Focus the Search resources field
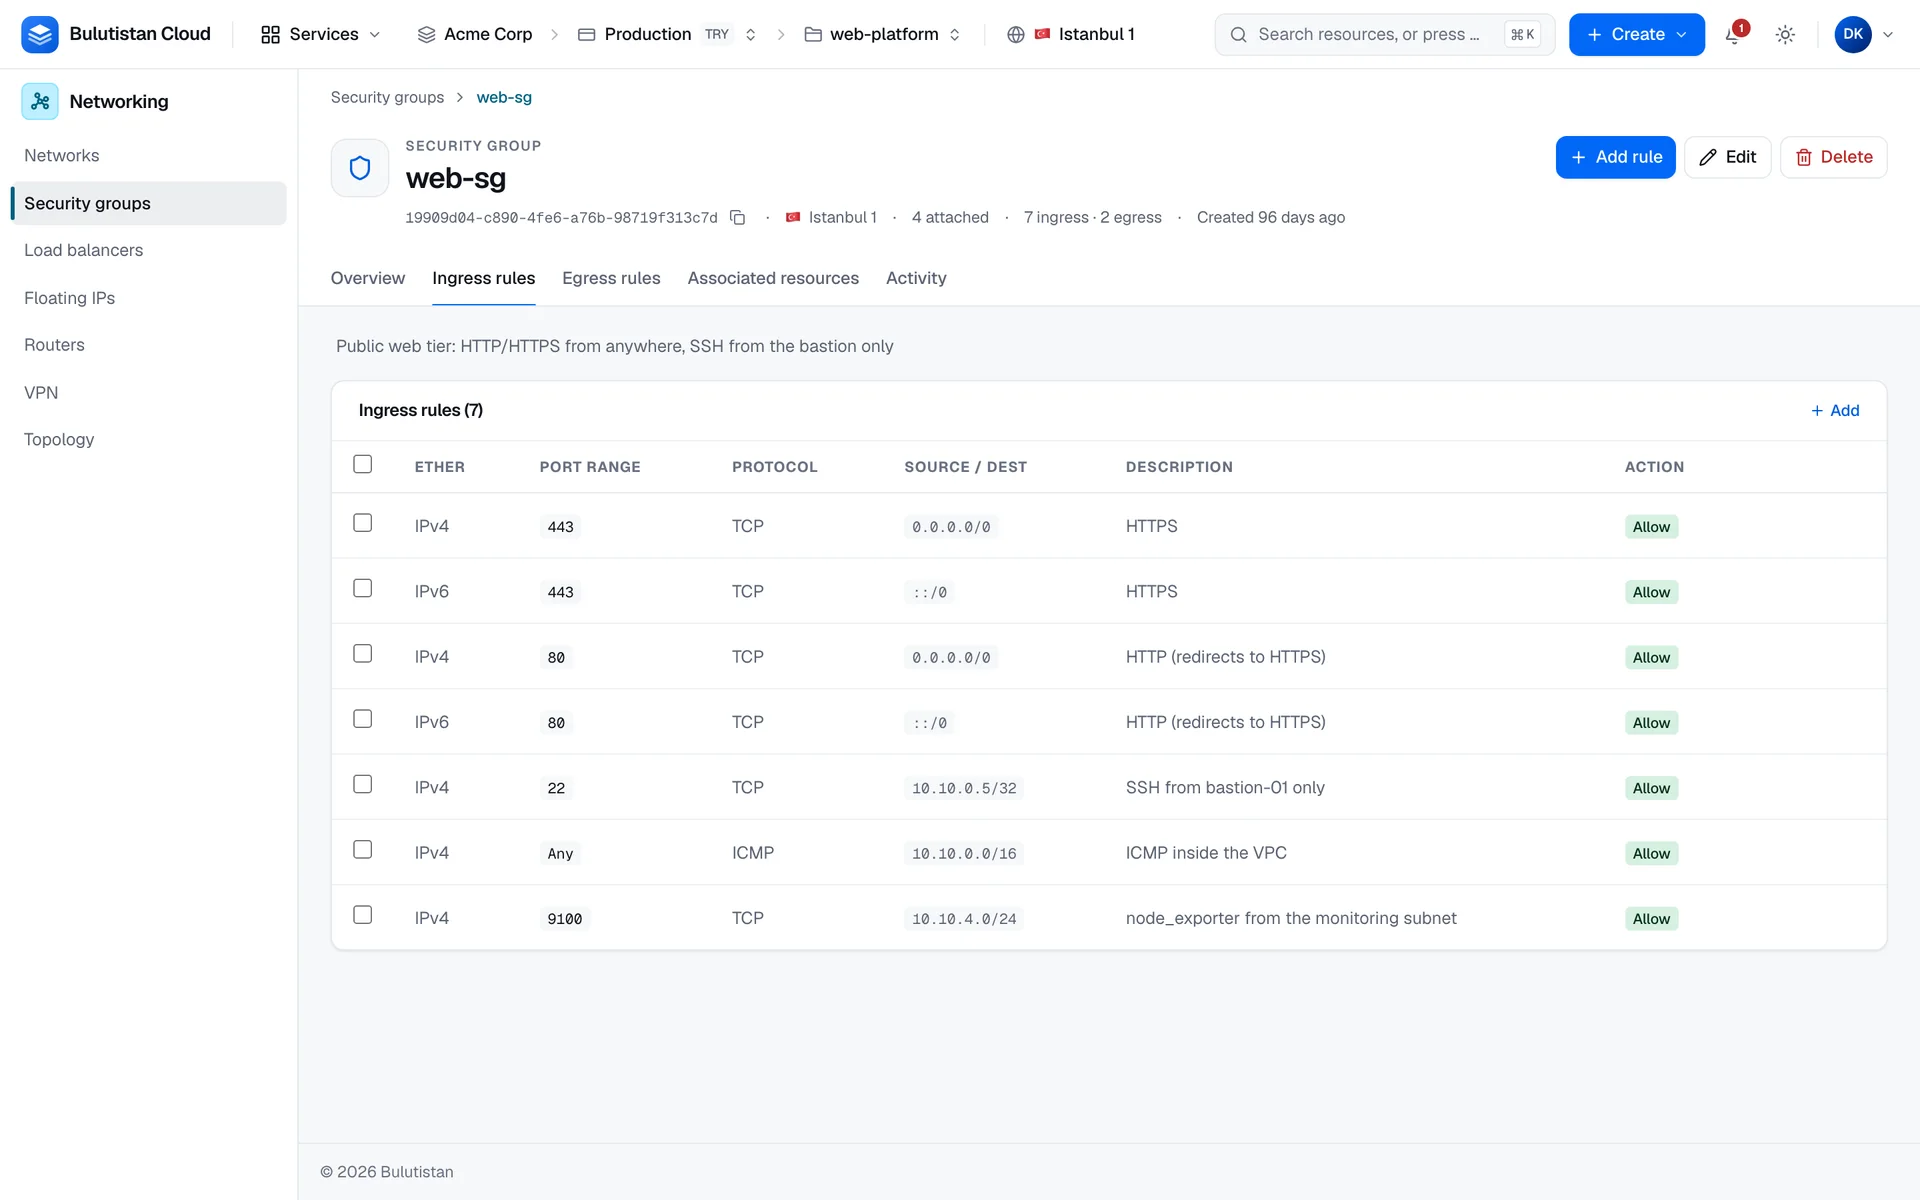Image resolution: width=1920 pixels, height=1200 pixels. point(1384,34)
